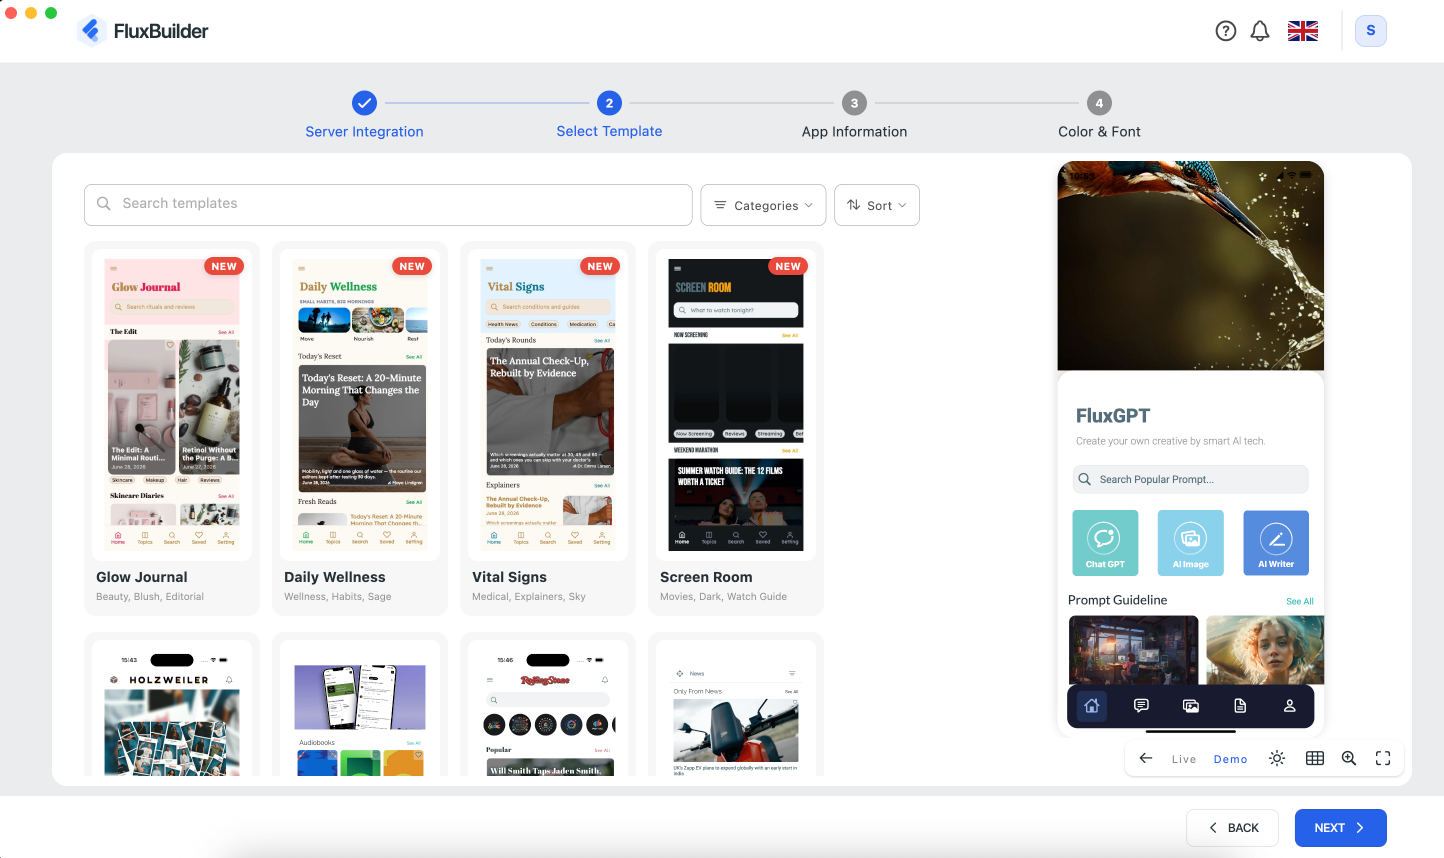Open the chat icon in preview nav bar
1444x858 pixels.
1141,706
